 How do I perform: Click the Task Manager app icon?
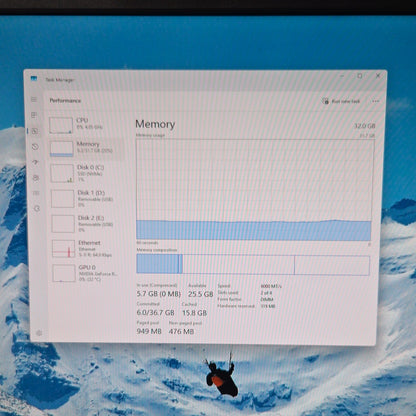point(34,79)
